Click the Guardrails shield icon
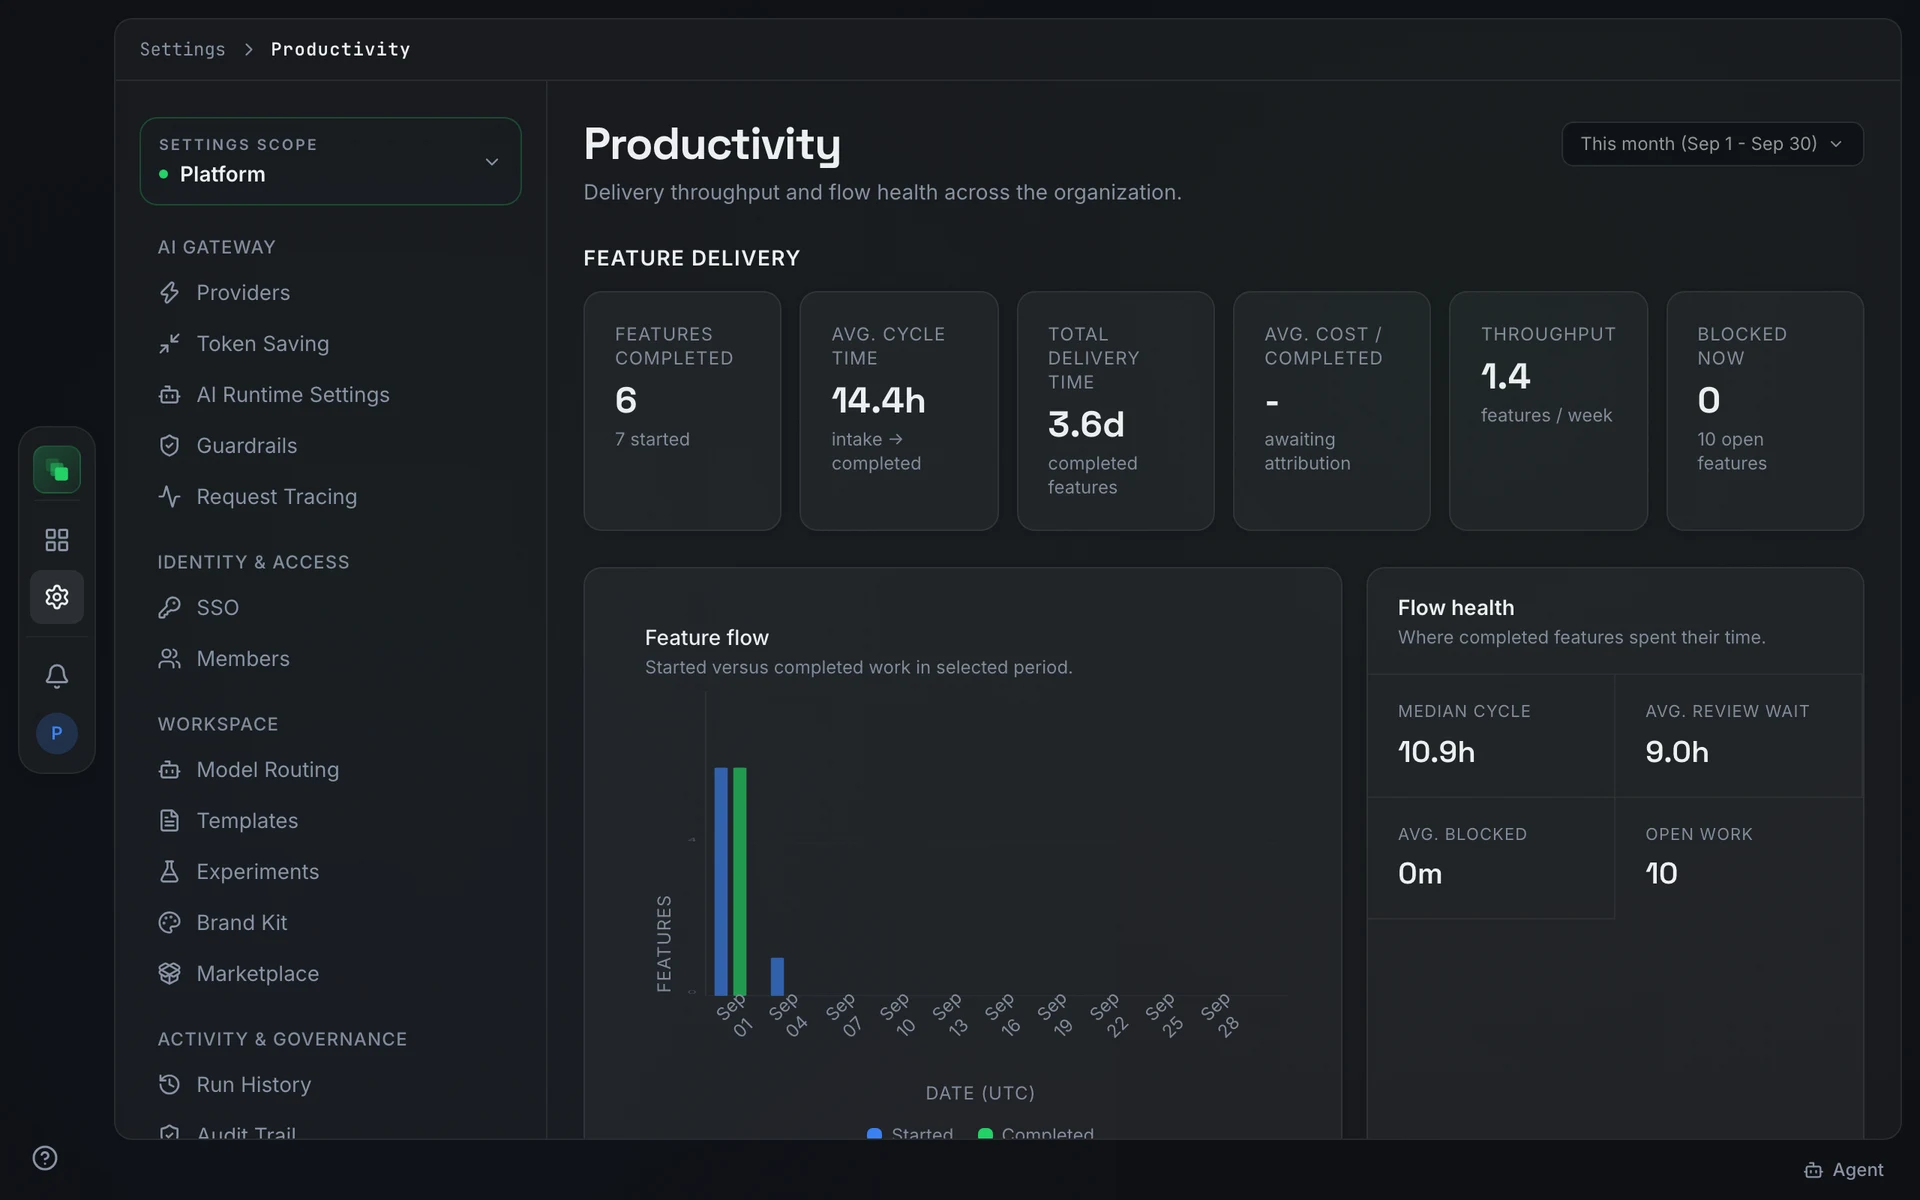The width and height of the screenshot is (1920, 1200). point(170,446)
